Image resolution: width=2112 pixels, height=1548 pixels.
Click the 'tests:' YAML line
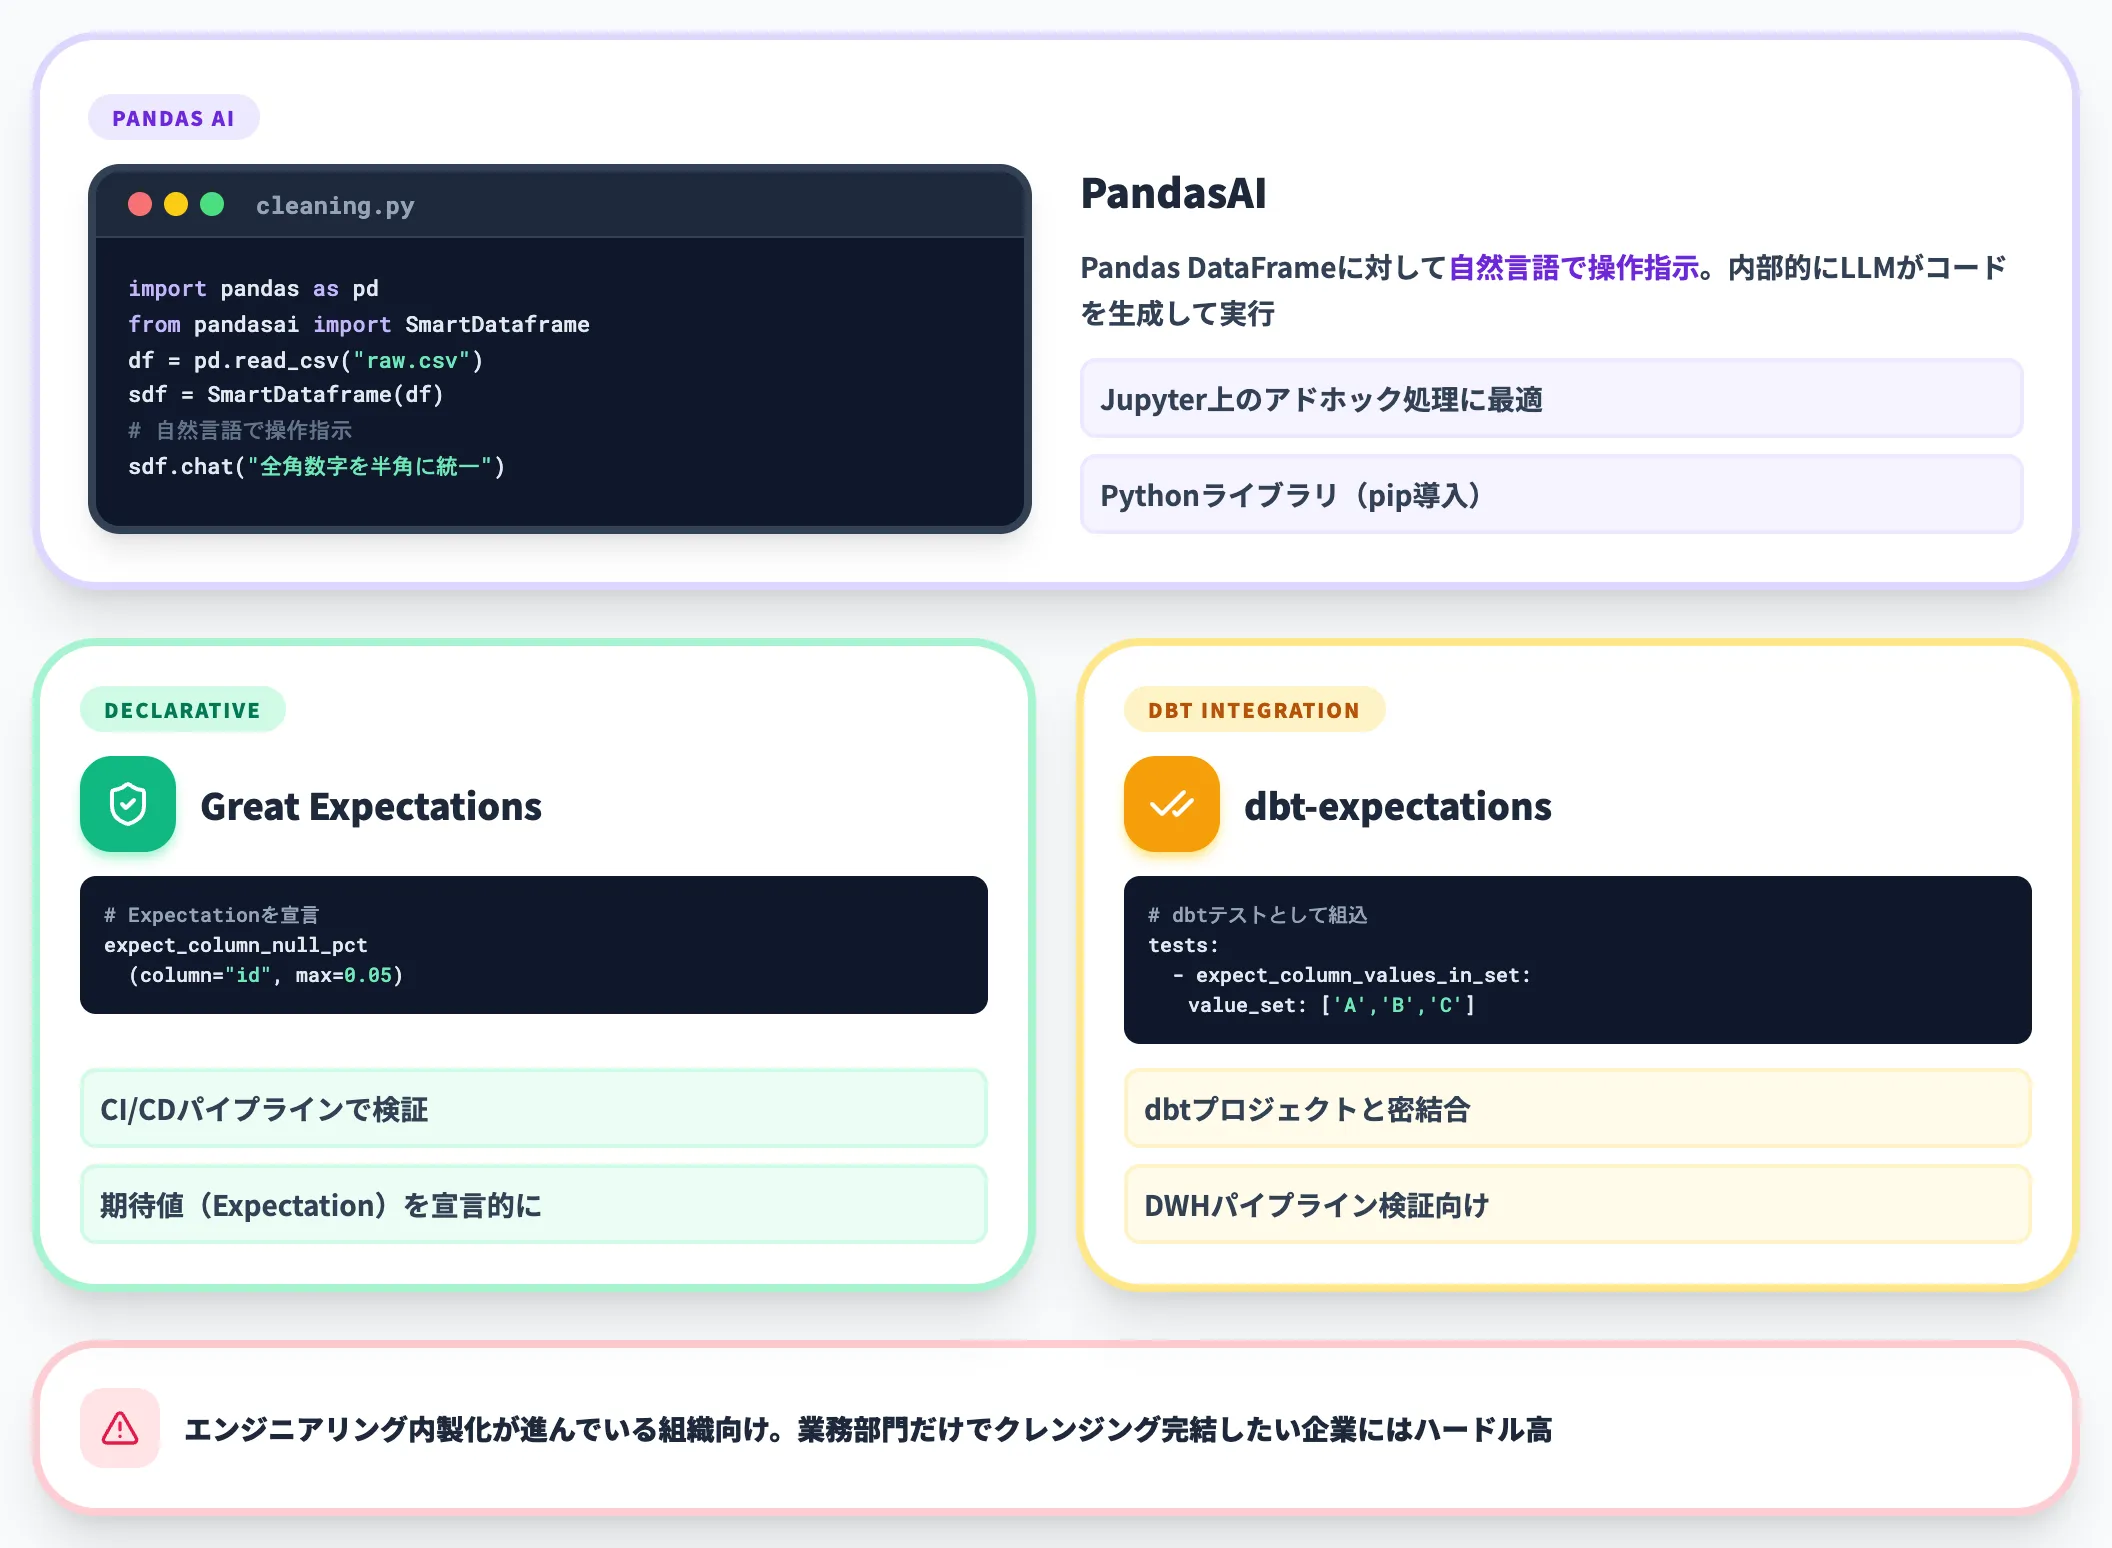pos(1183,945)
